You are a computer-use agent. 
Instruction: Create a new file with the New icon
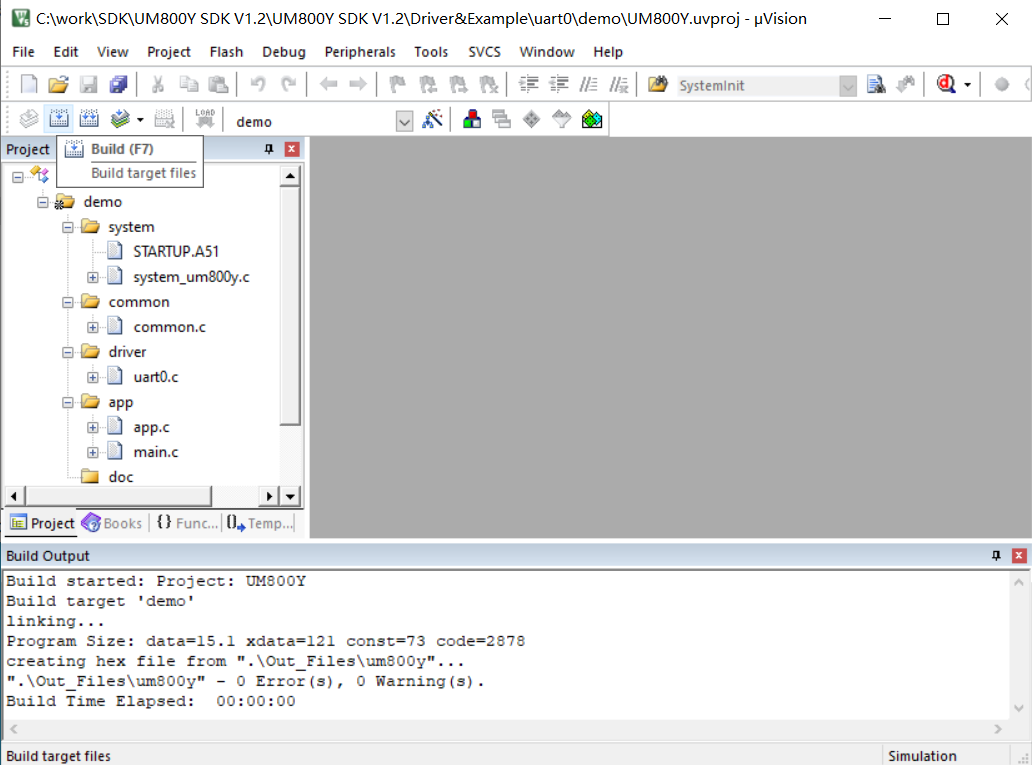click(29, 85)
